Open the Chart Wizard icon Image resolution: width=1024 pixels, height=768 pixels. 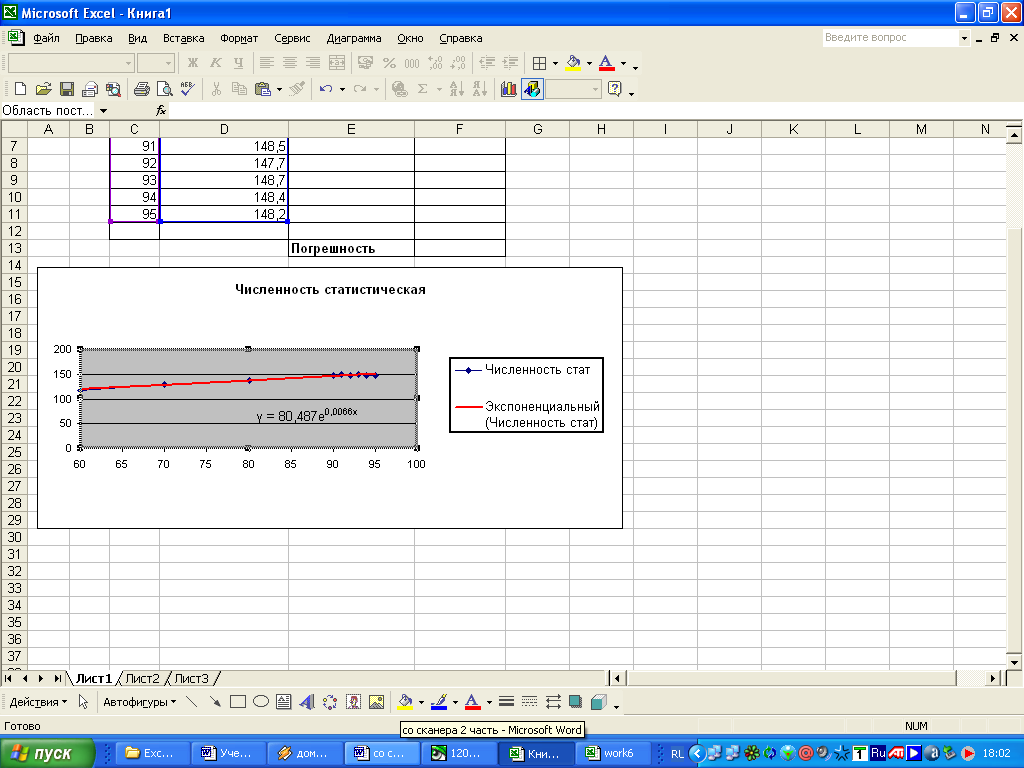coord(508,89)
